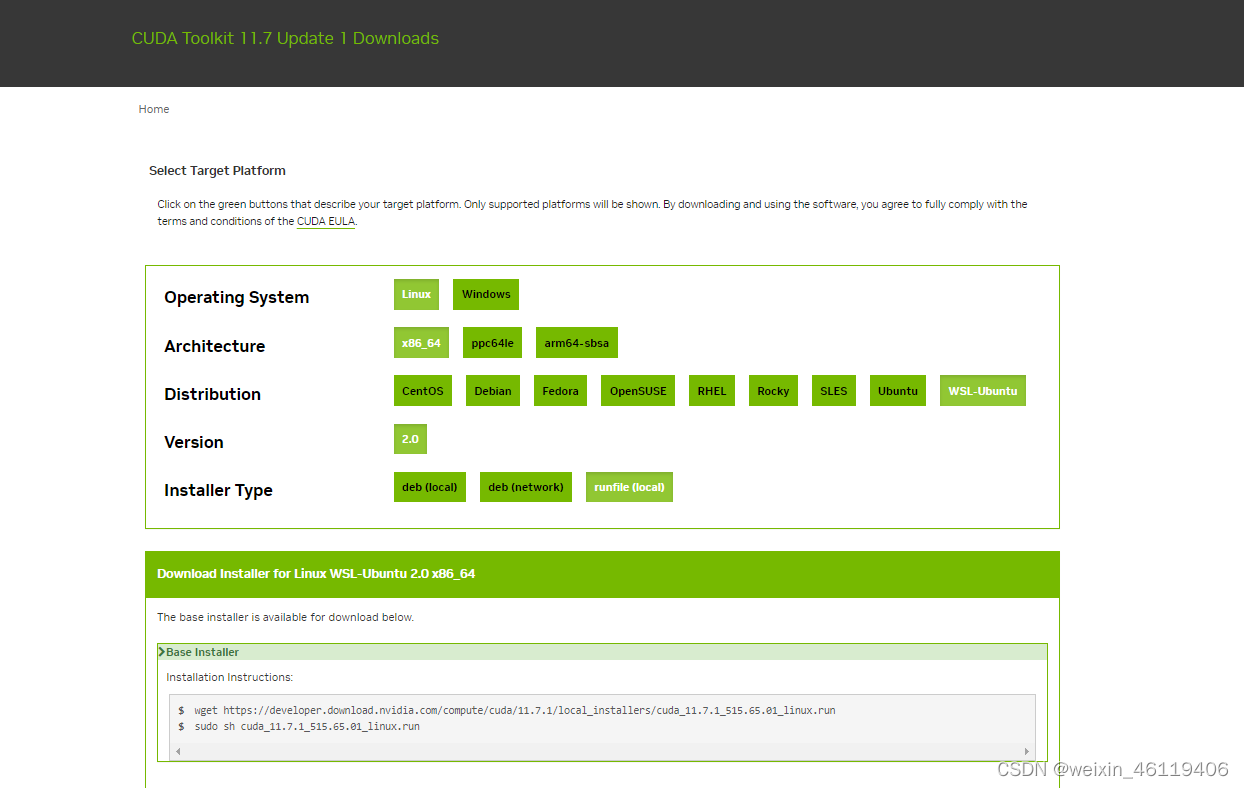Pick the Rocky distribution
The image size is (1244, 788).
(x=773, y=391)
